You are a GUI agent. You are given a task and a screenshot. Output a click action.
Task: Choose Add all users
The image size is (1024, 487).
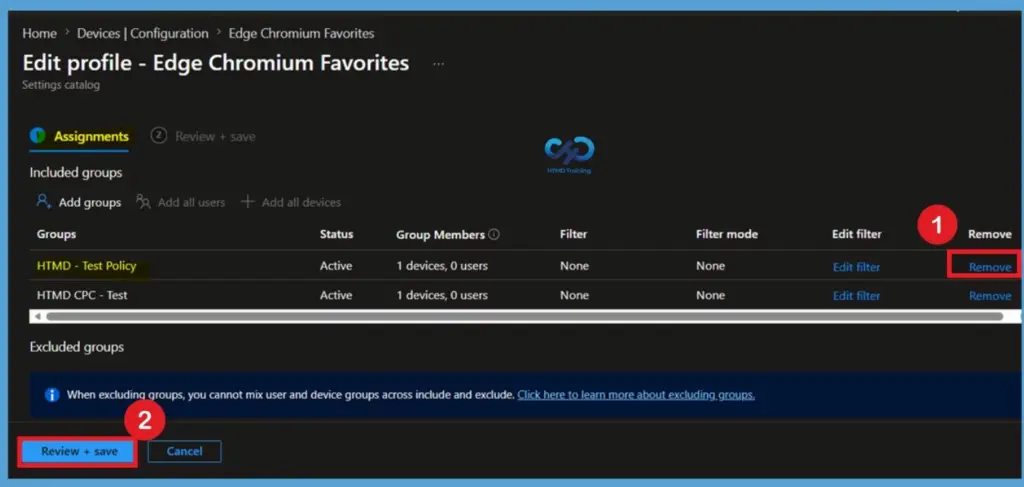pos(191,202)
